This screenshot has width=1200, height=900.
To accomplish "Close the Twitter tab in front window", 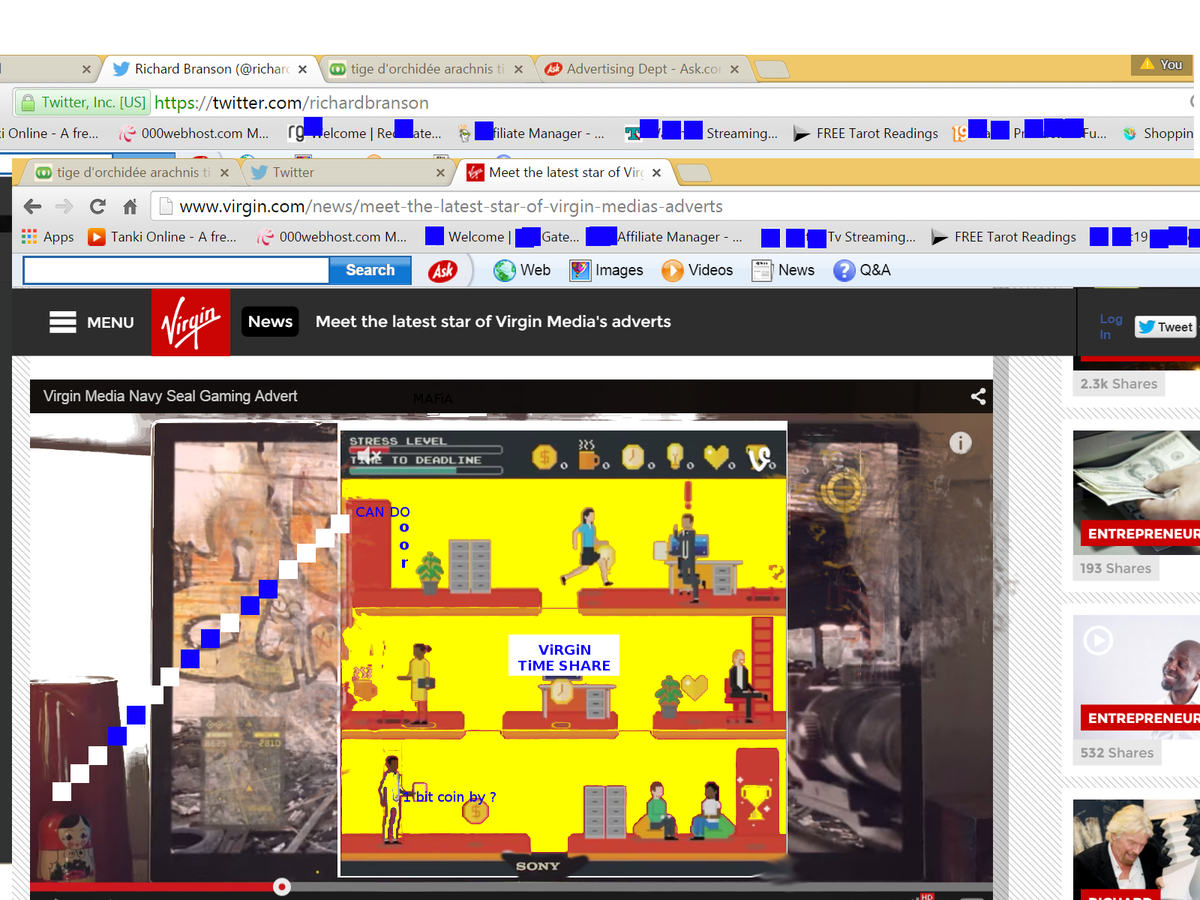I will point(440,173).
